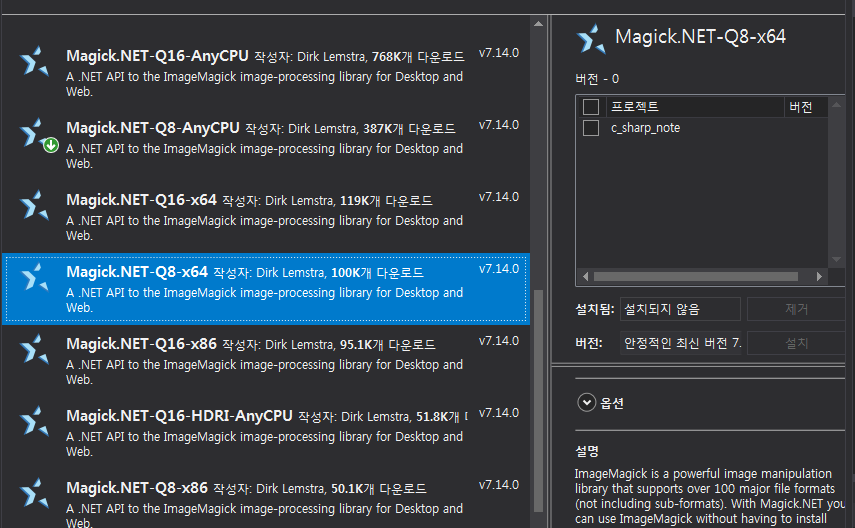Click the 768K개 다운로드 download count
855x528 pixels.
coord(418,57)
